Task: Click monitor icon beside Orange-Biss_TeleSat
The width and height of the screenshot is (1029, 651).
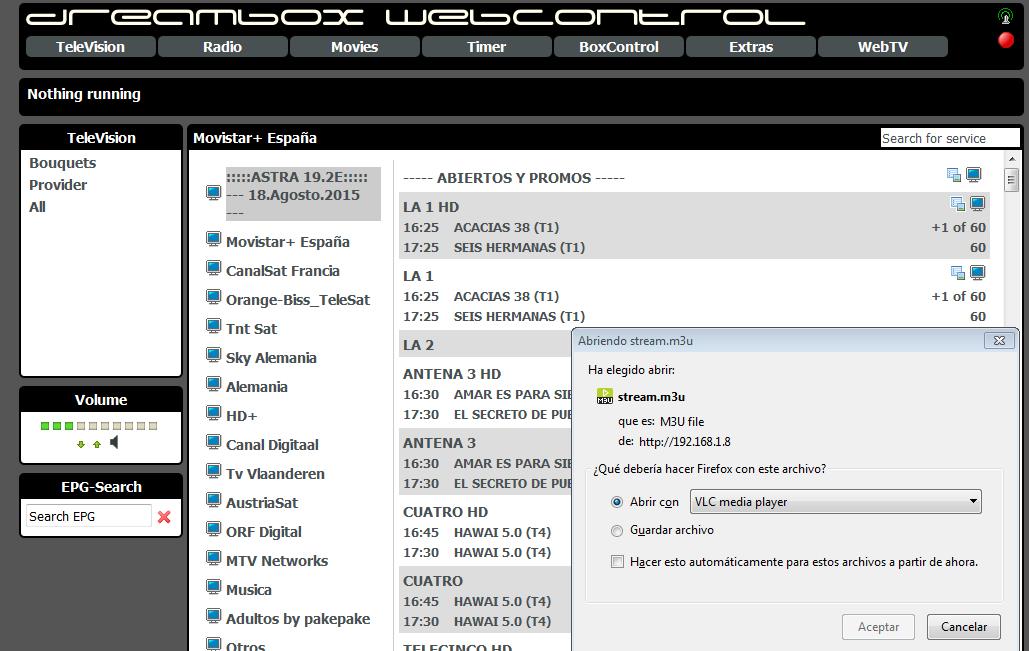Action: click(213, 297)
